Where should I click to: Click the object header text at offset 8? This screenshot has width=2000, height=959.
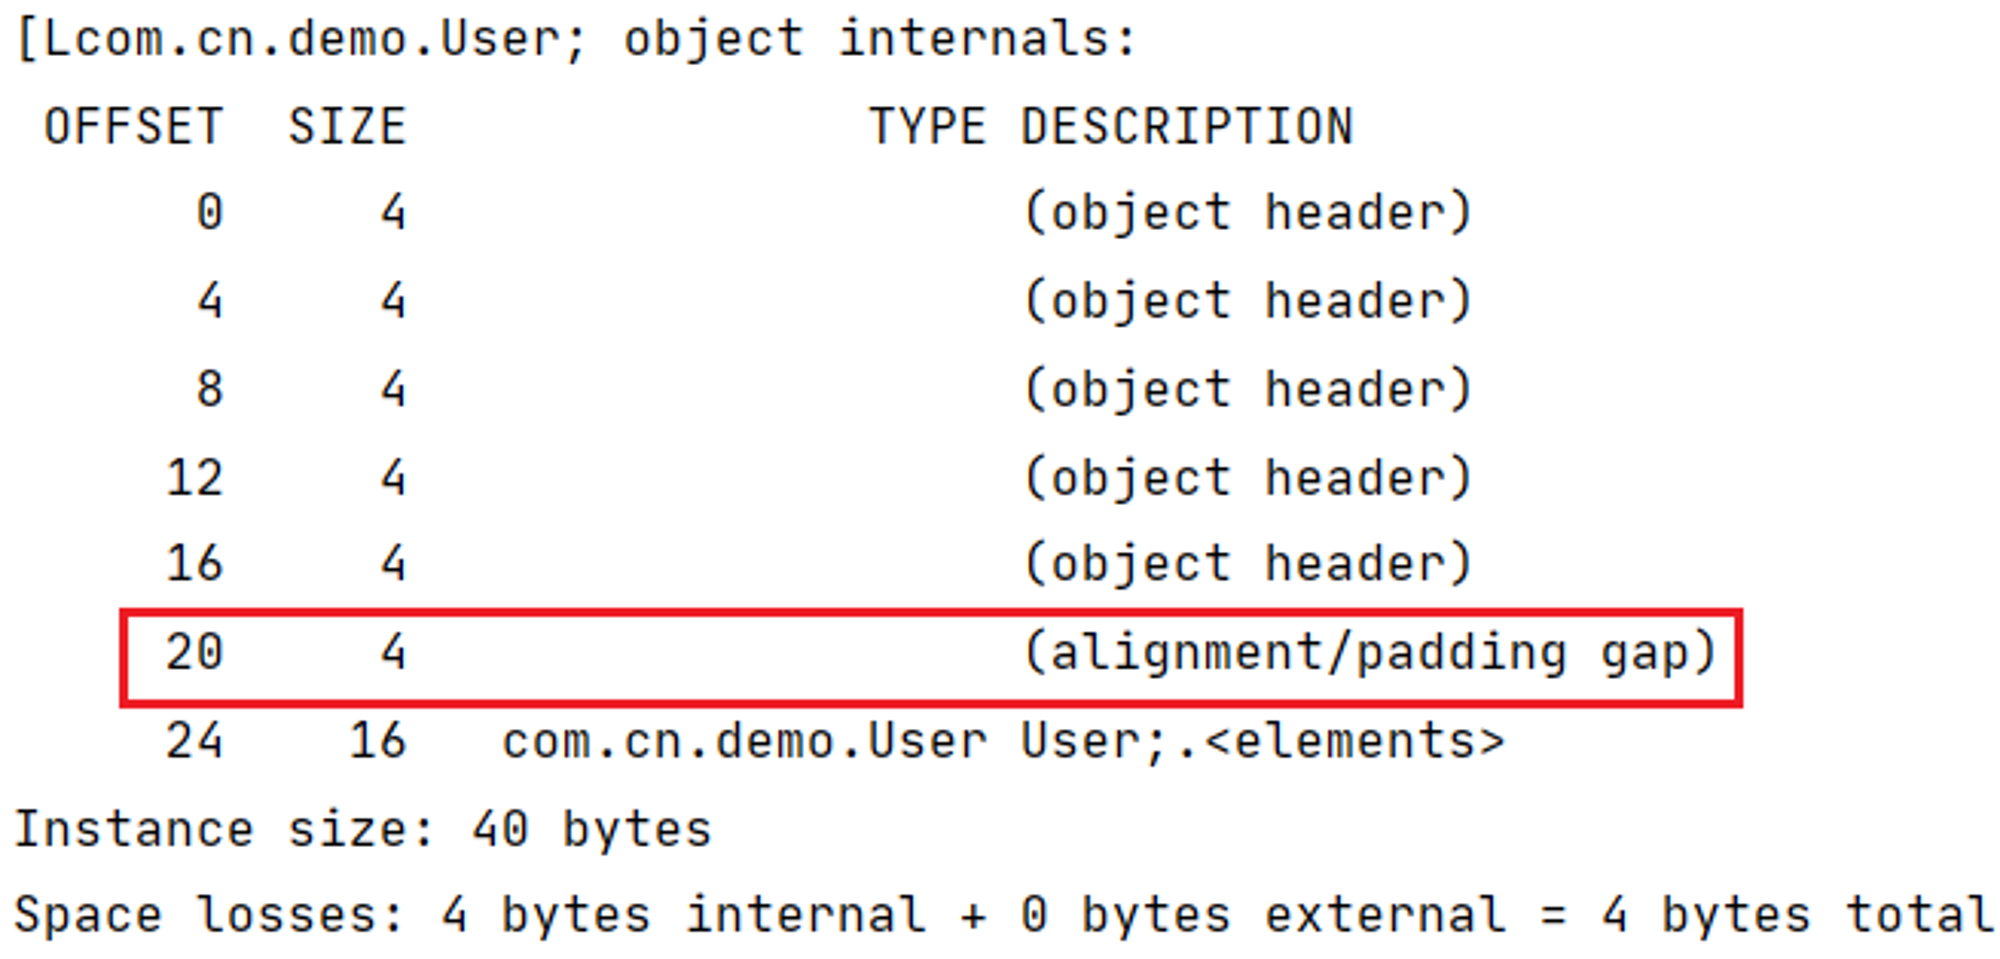pyautogui.click(x=1248, y=388)
